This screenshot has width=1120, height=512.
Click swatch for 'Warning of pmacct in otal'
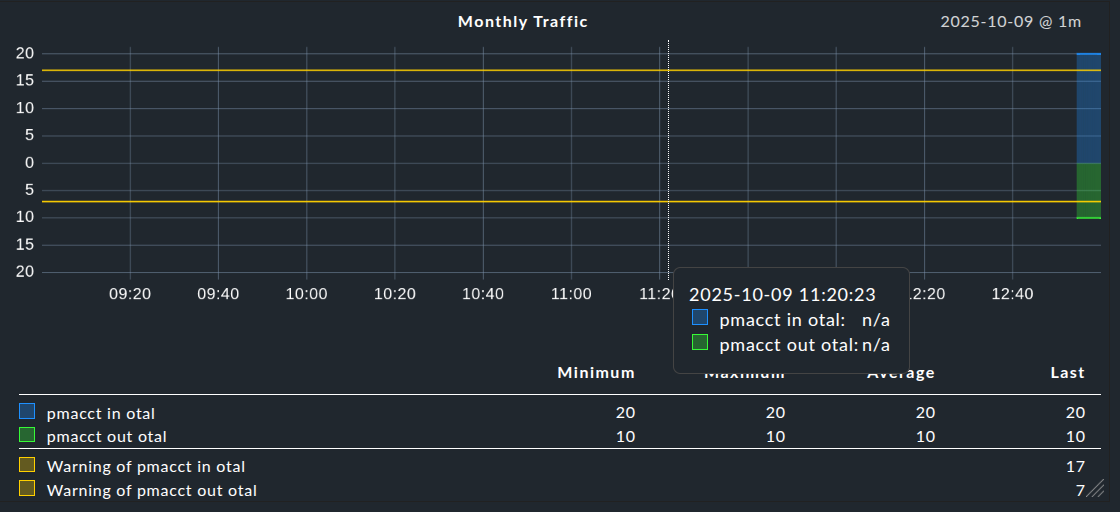(27, 465)
